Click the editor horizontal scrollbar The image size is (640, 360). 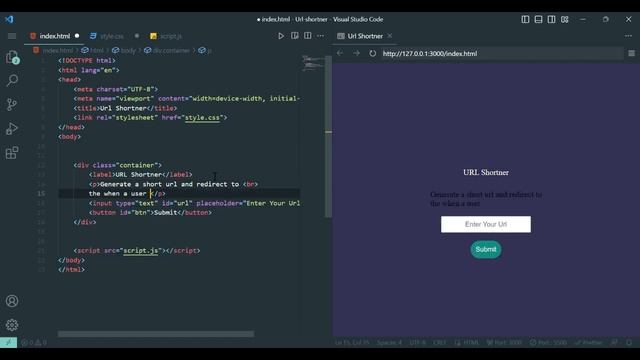point(156,334)
